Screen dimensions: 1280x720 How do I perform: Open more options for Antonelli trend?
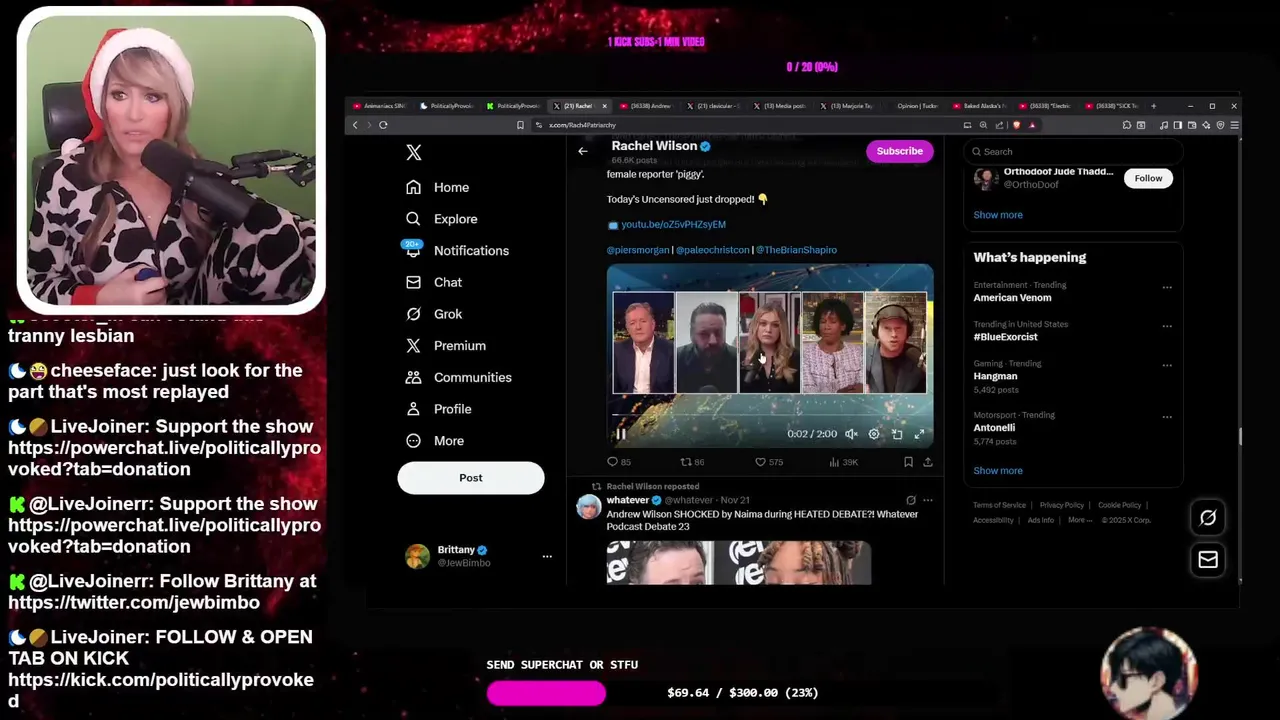[x=1167, y=417]
